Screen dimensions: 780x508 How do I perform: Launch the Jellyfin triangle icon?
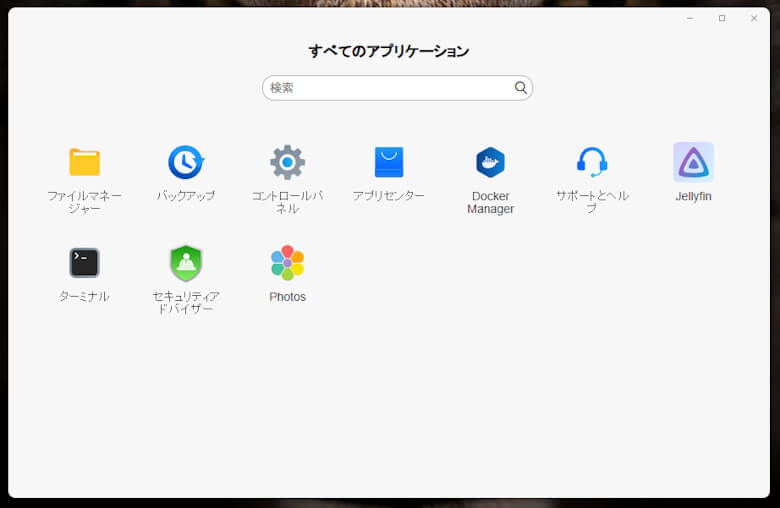[693, 162]
